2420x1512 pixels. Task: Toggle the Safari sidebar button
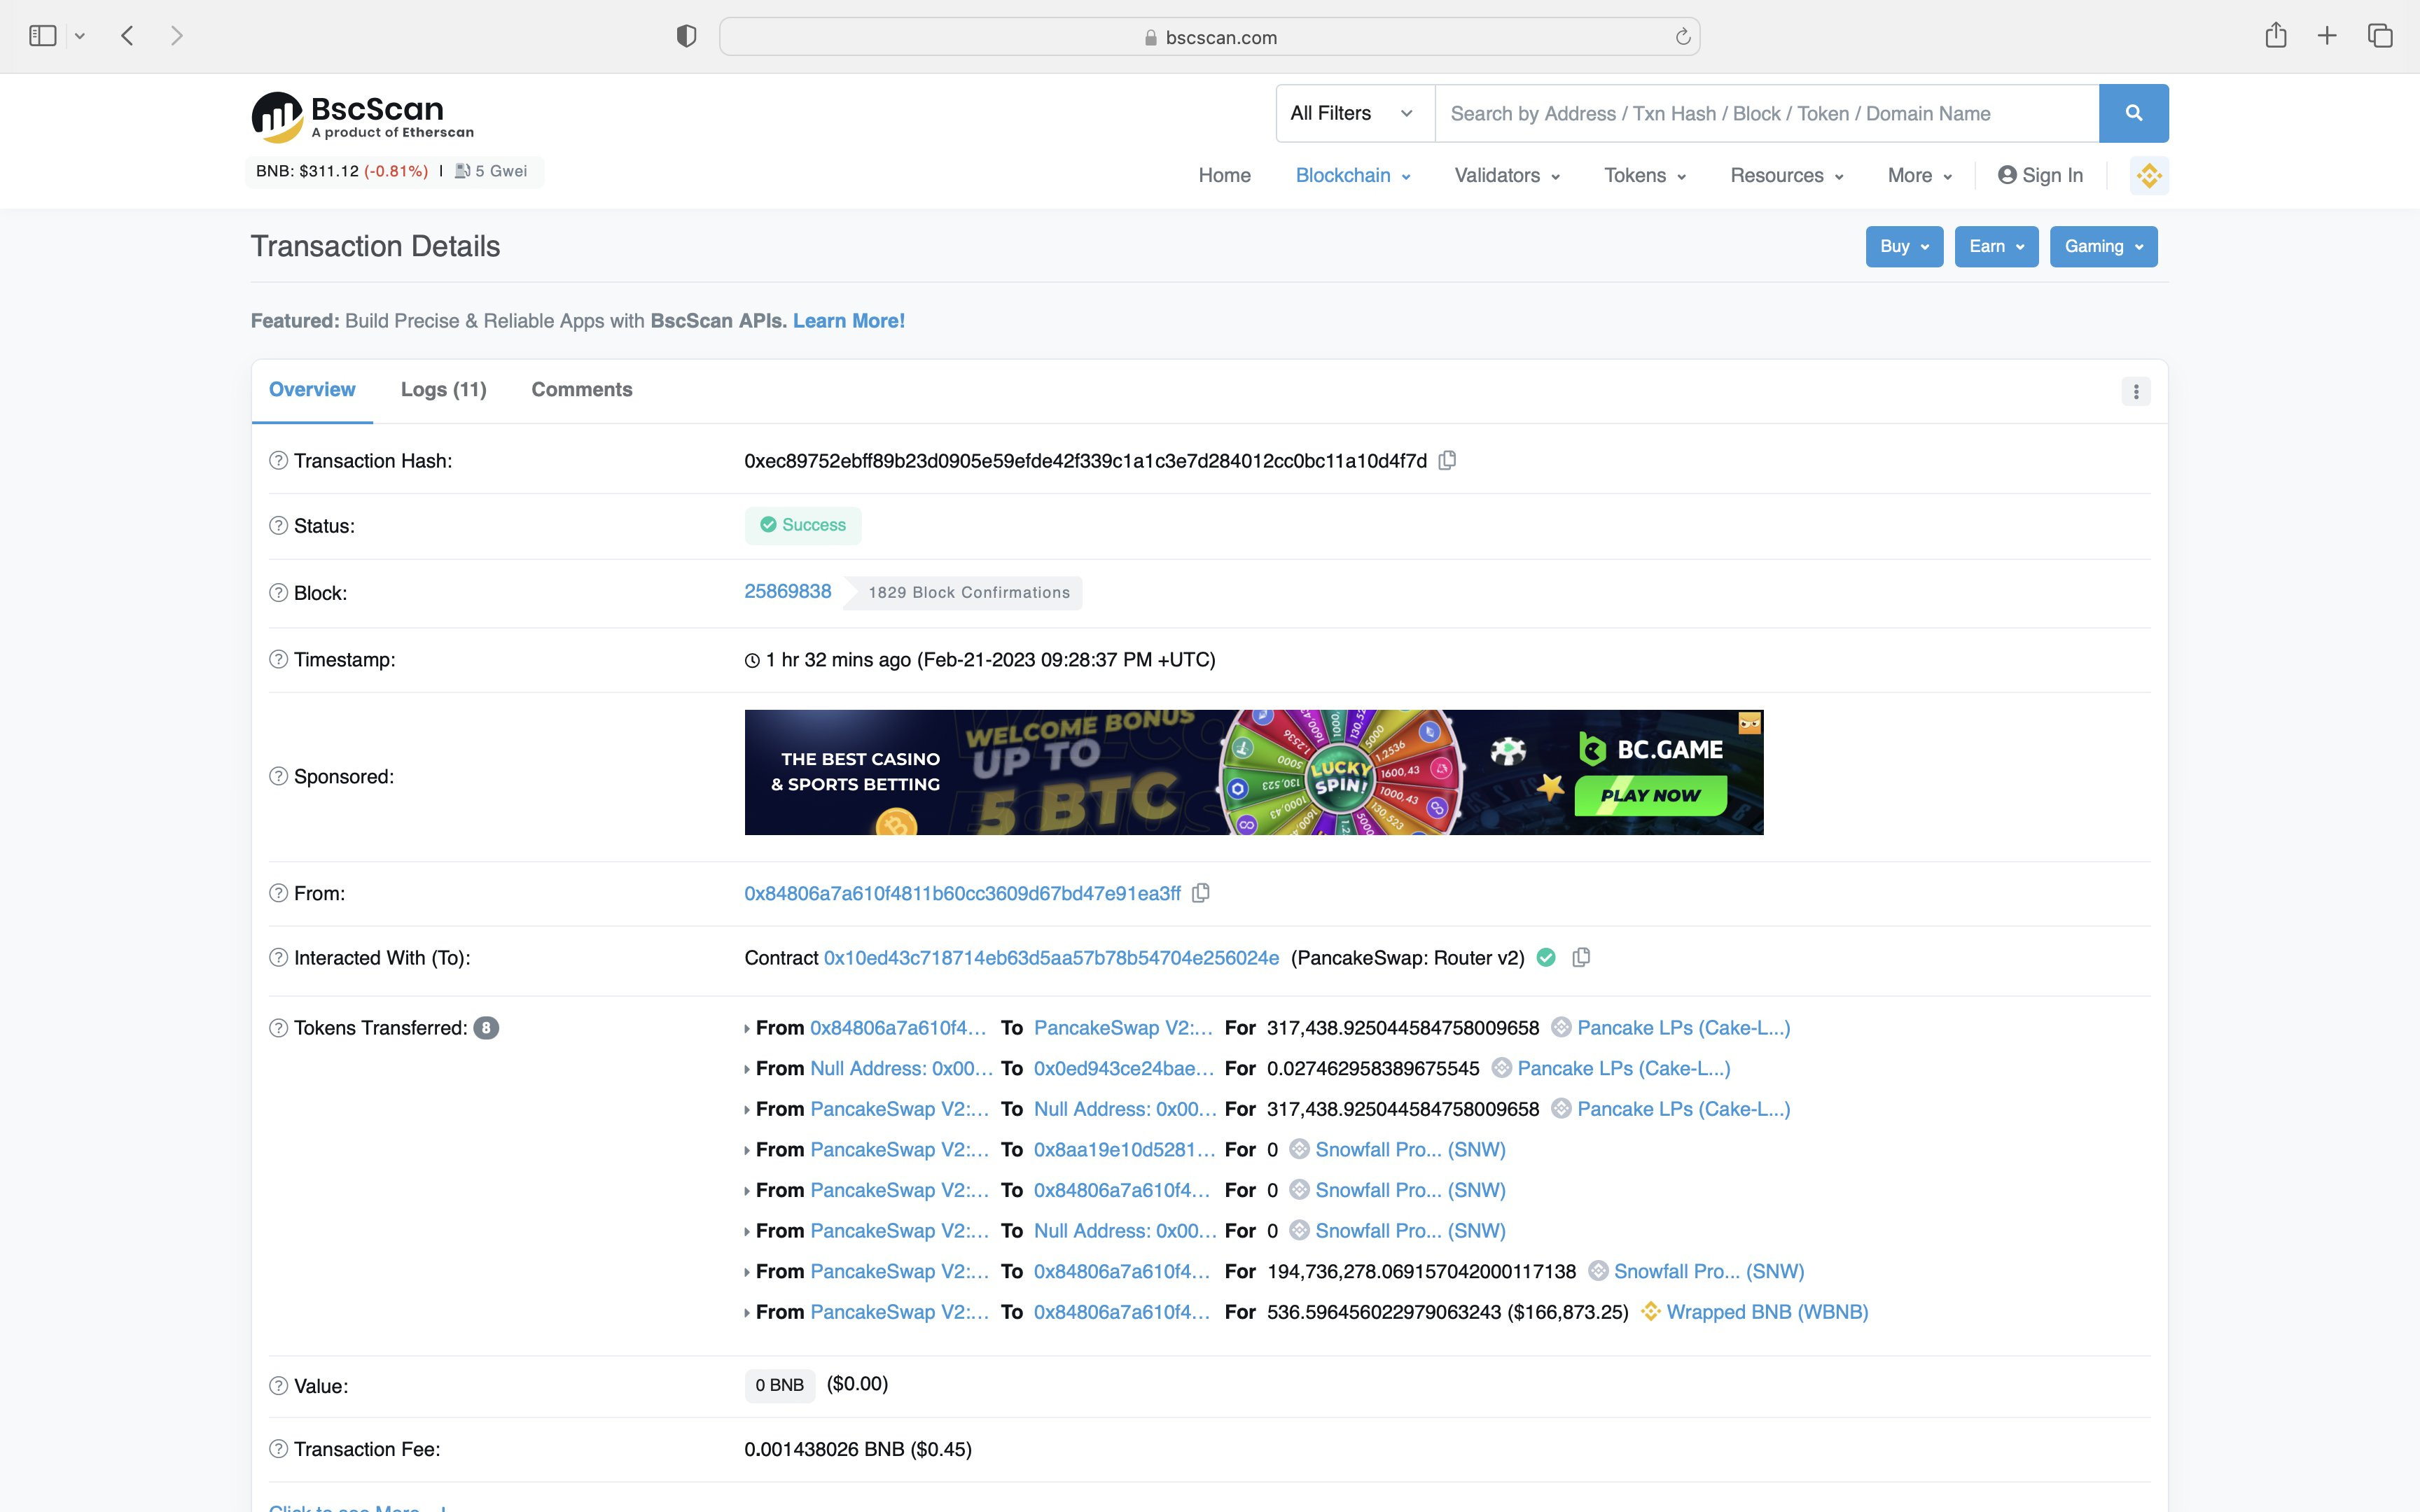[x=43, y=36]
